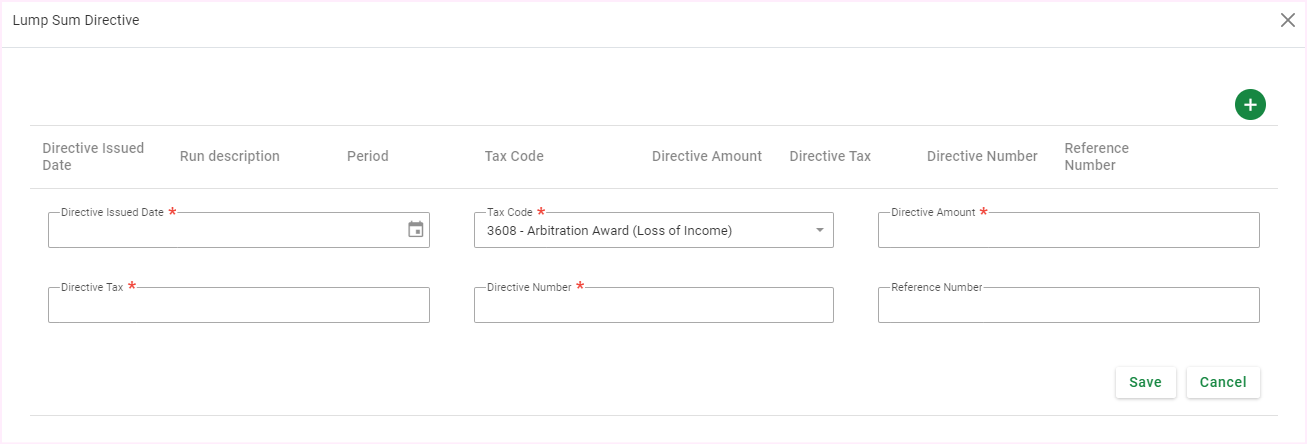Image resolution: width=1307 pixels, height=444 pixels.
Task: Click the 'Directive Number' column header
Action: coord(982,156)
